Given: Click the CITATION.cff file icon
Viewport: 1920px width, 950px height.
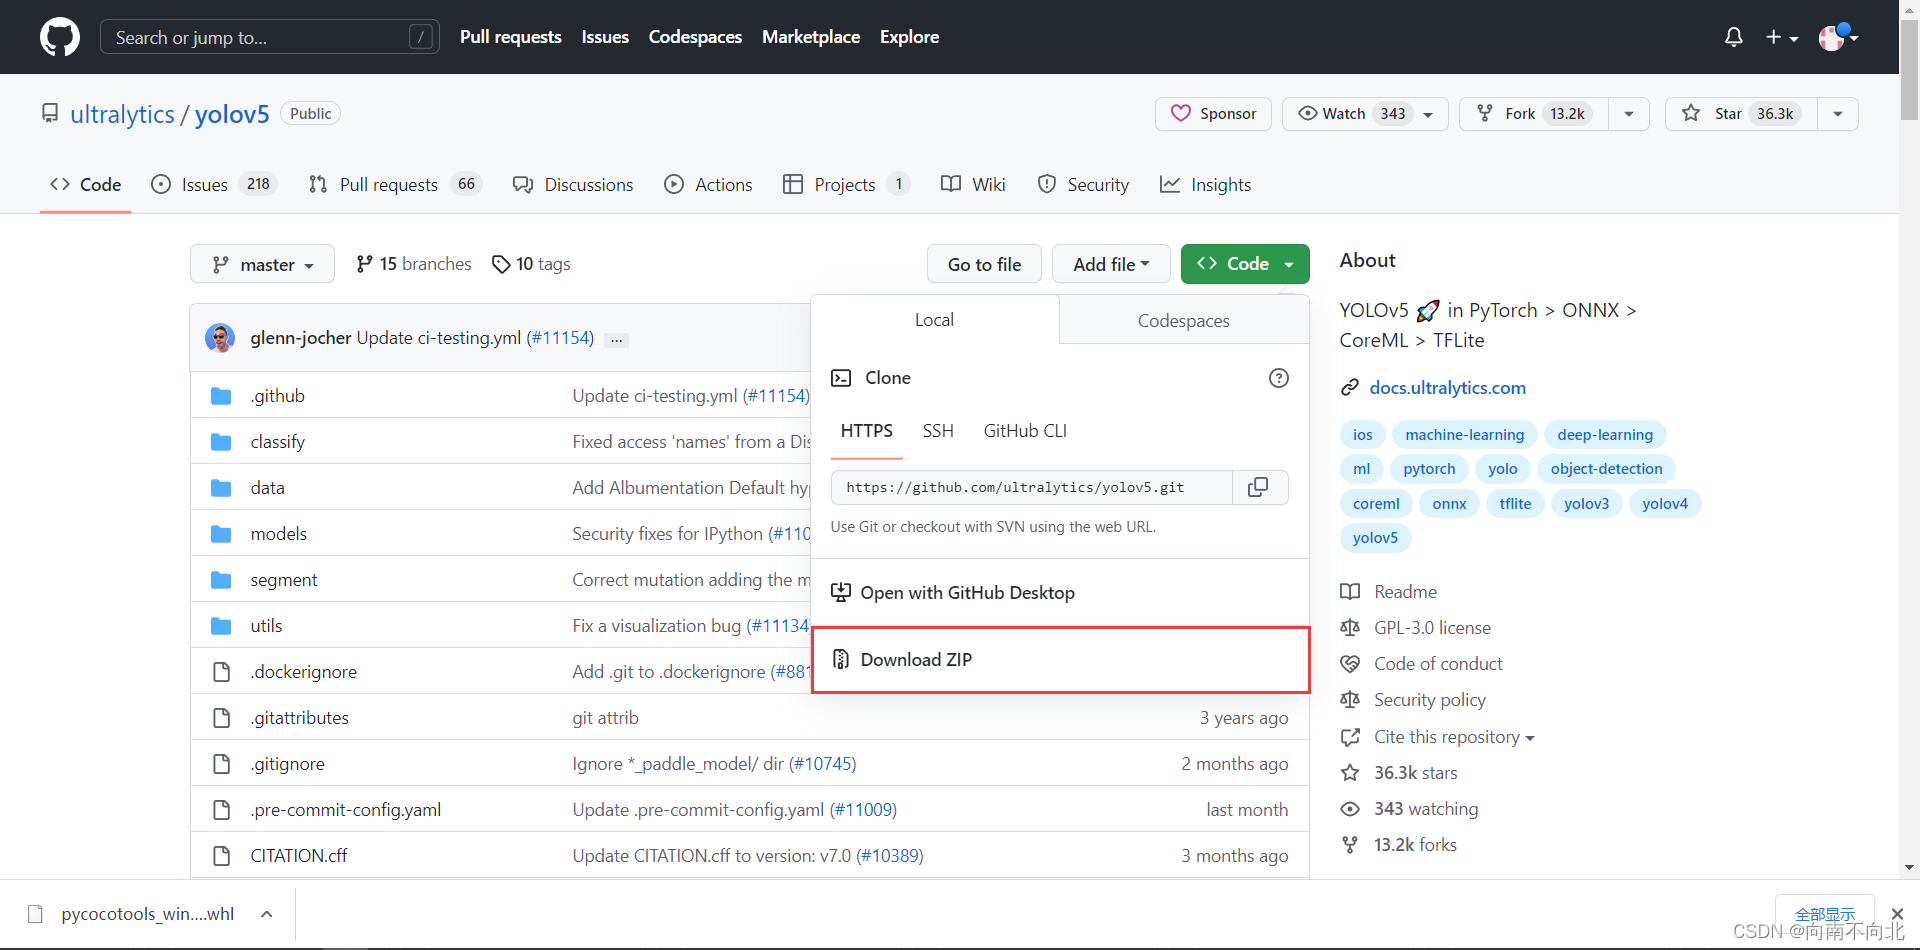Looking at the screenshot, I should coord(221,856).
